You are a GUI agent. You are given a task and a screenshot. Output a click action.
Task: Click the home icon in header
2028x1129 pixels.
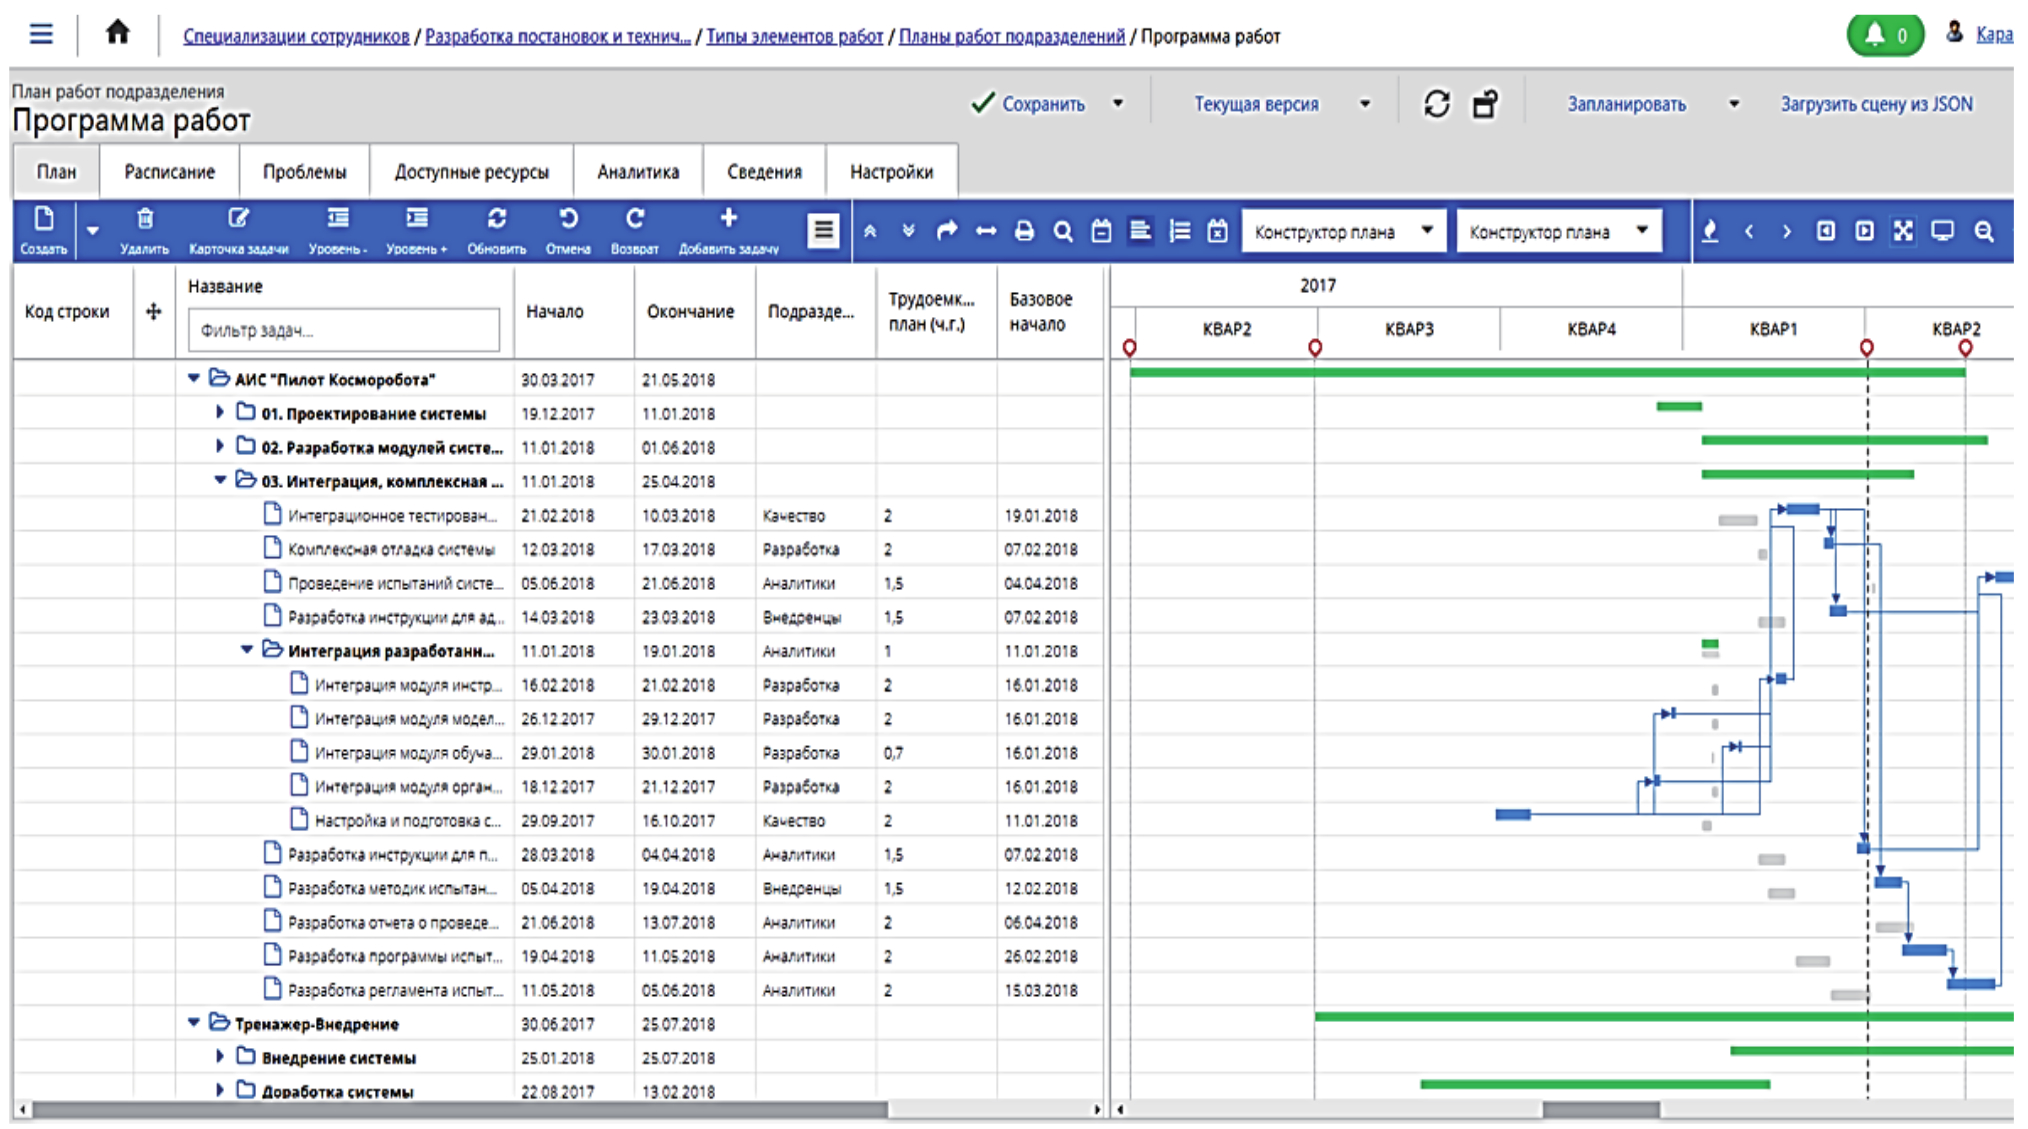tap(117, 33)
